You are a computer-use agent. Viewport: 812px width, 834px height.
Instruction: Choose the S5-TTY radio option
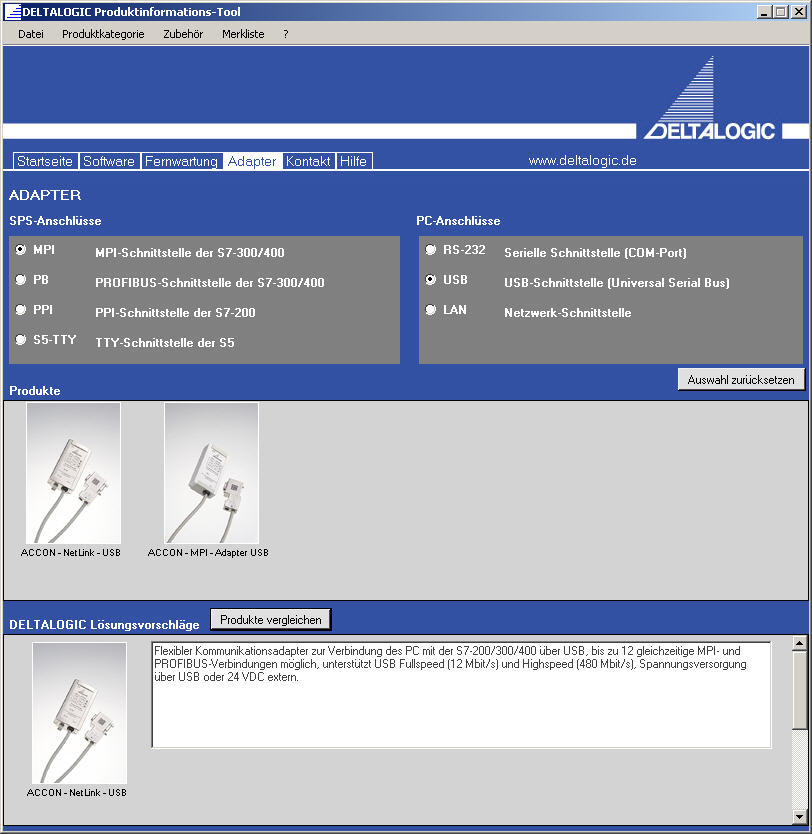[21, 339]
